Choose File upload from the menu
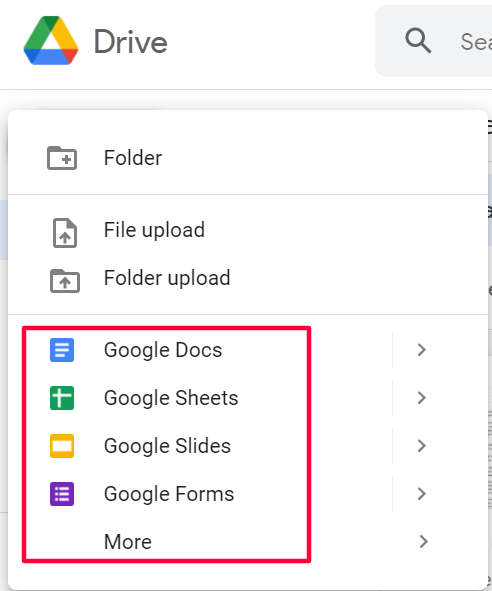This screenshot has height=591, width=492. (x=248, y=230)
